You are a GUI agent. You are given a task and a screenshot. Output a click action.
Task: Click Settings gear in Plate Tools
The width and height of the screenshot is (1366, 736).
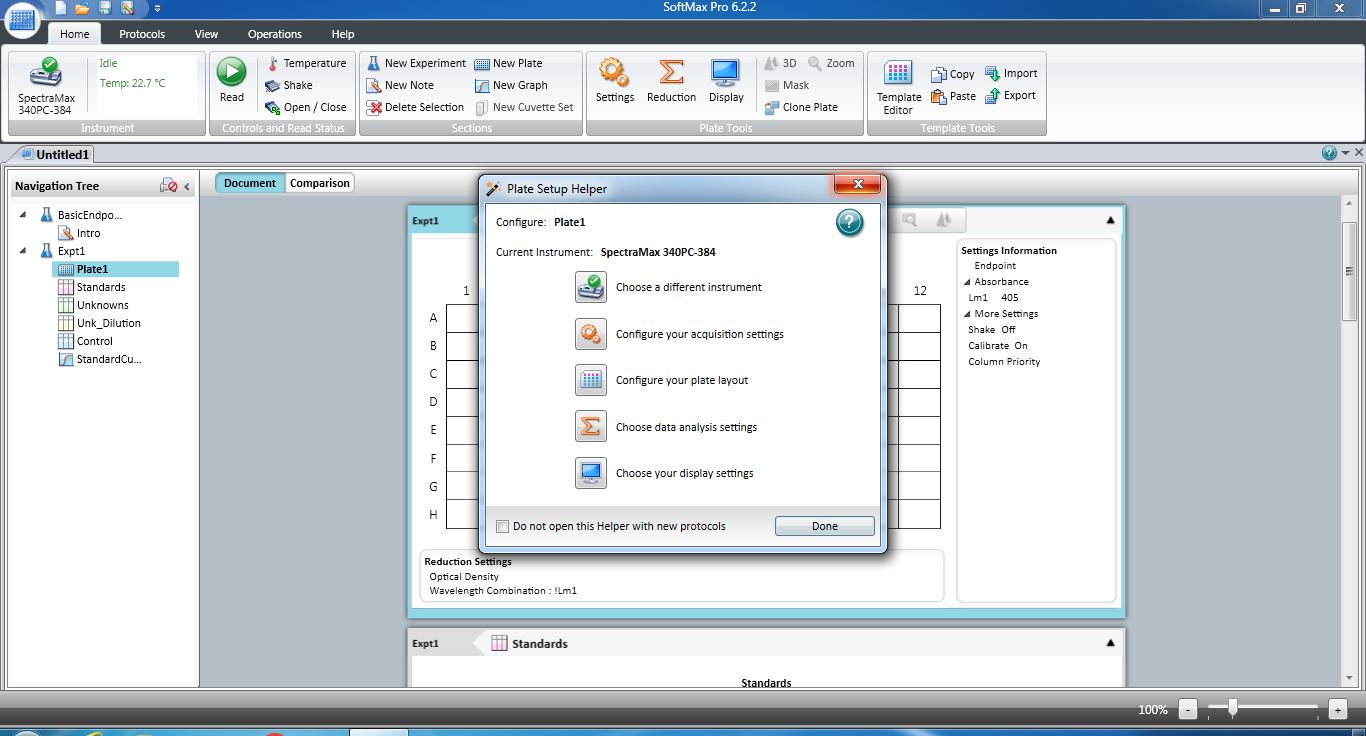coord(614,80)
